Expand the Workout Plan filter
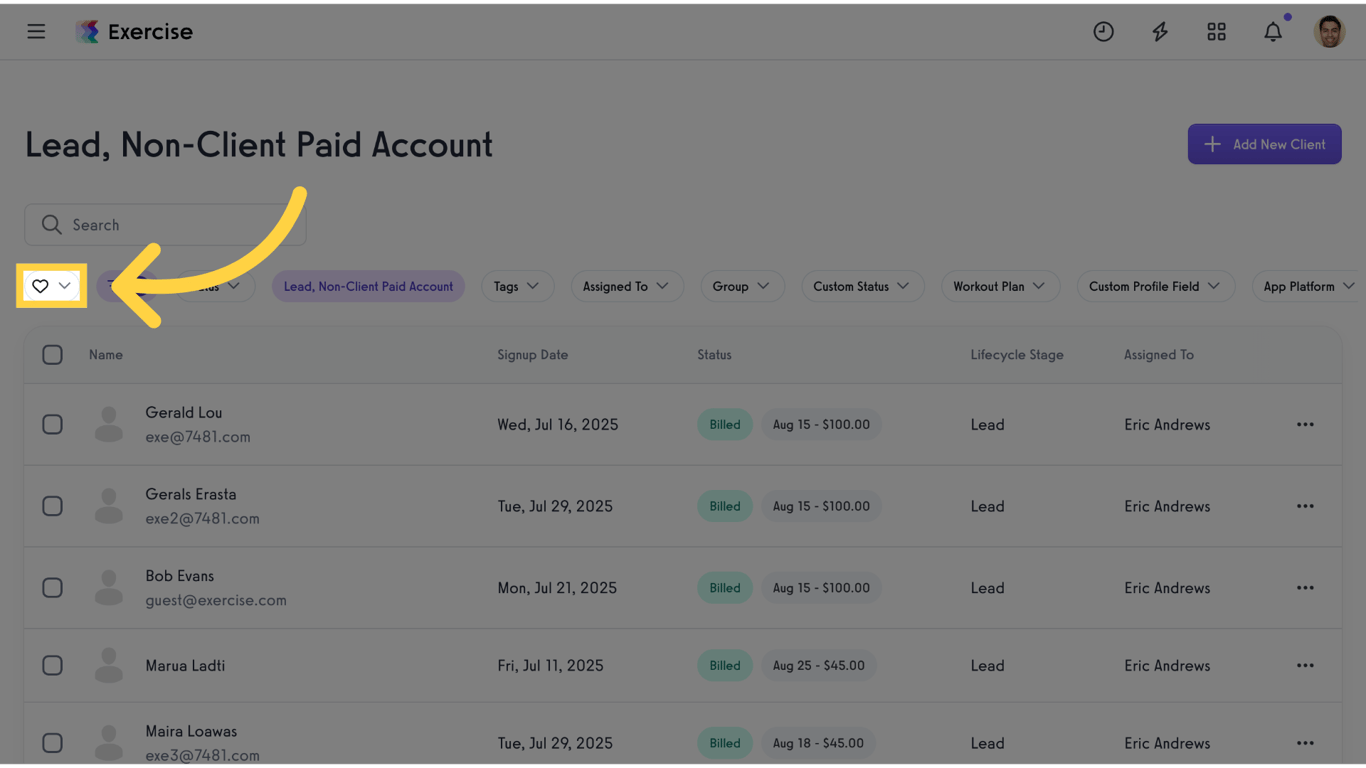Viewport: 1366px width, 768px height. coord(998,286)
